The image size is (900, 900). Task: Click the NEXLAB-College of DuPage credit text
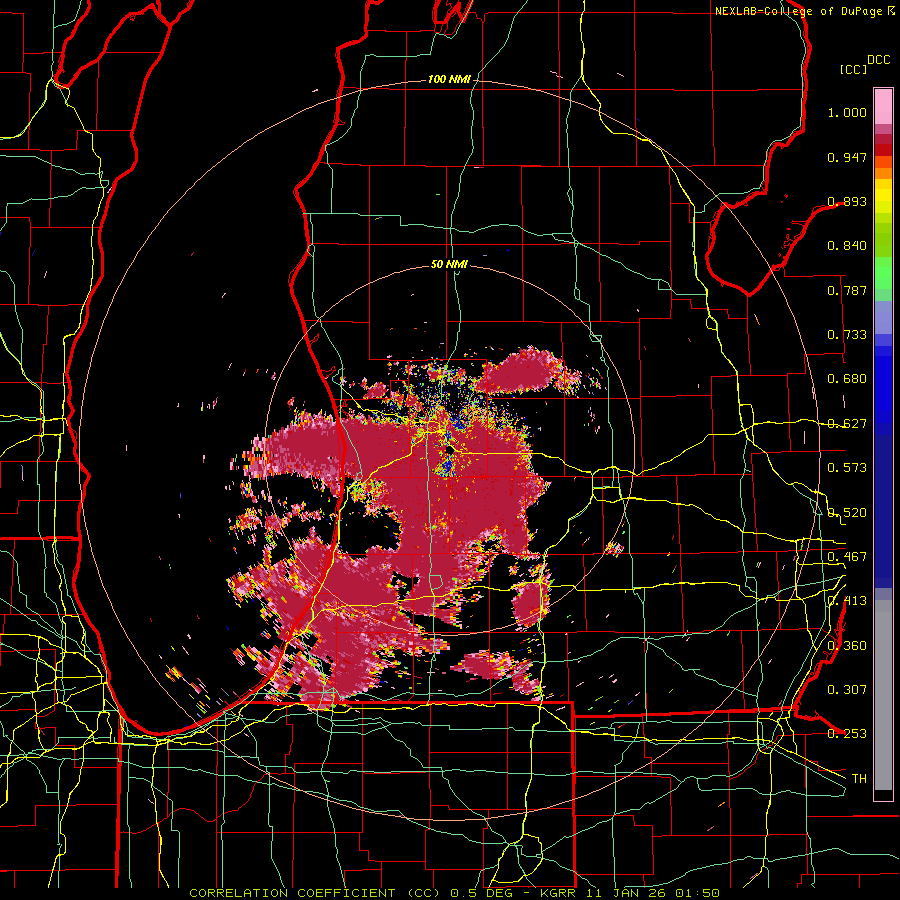[x=798, y=11]
